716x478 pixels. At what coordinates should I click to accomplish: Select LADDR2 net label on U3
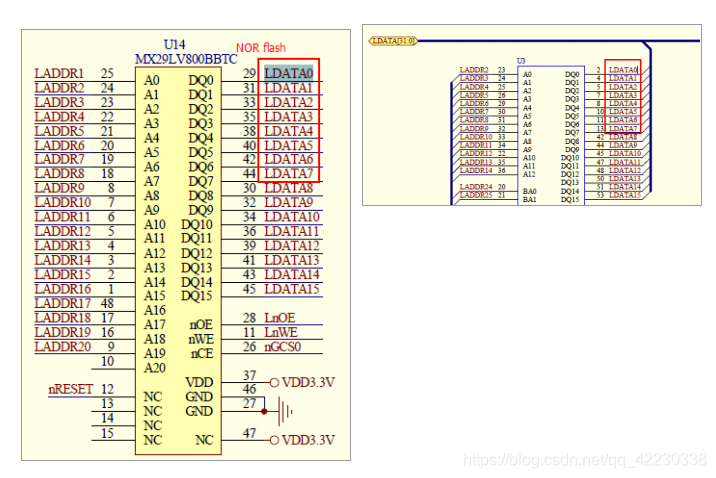pyautogui.click(x=474, y=70)
